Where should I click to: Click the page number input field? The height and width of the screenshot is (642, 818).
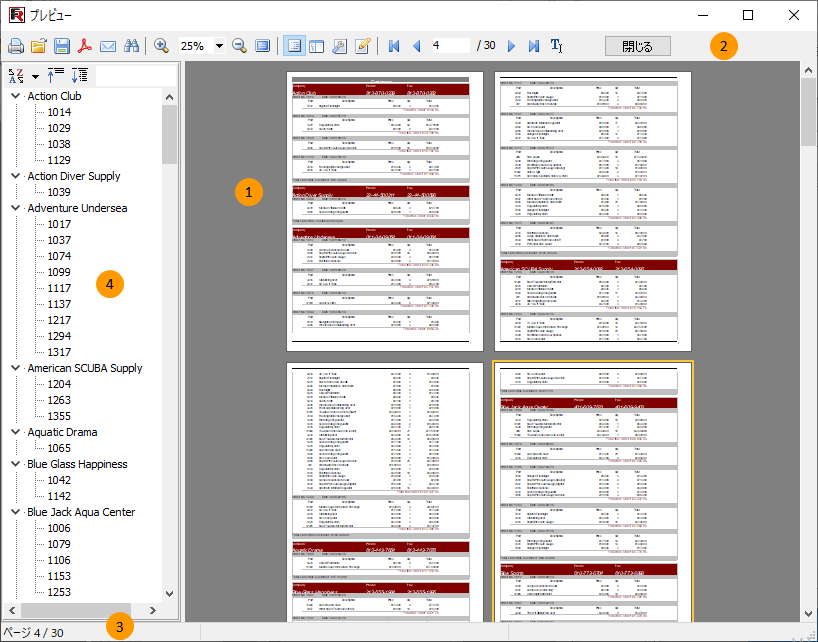(x=450, y=46)
